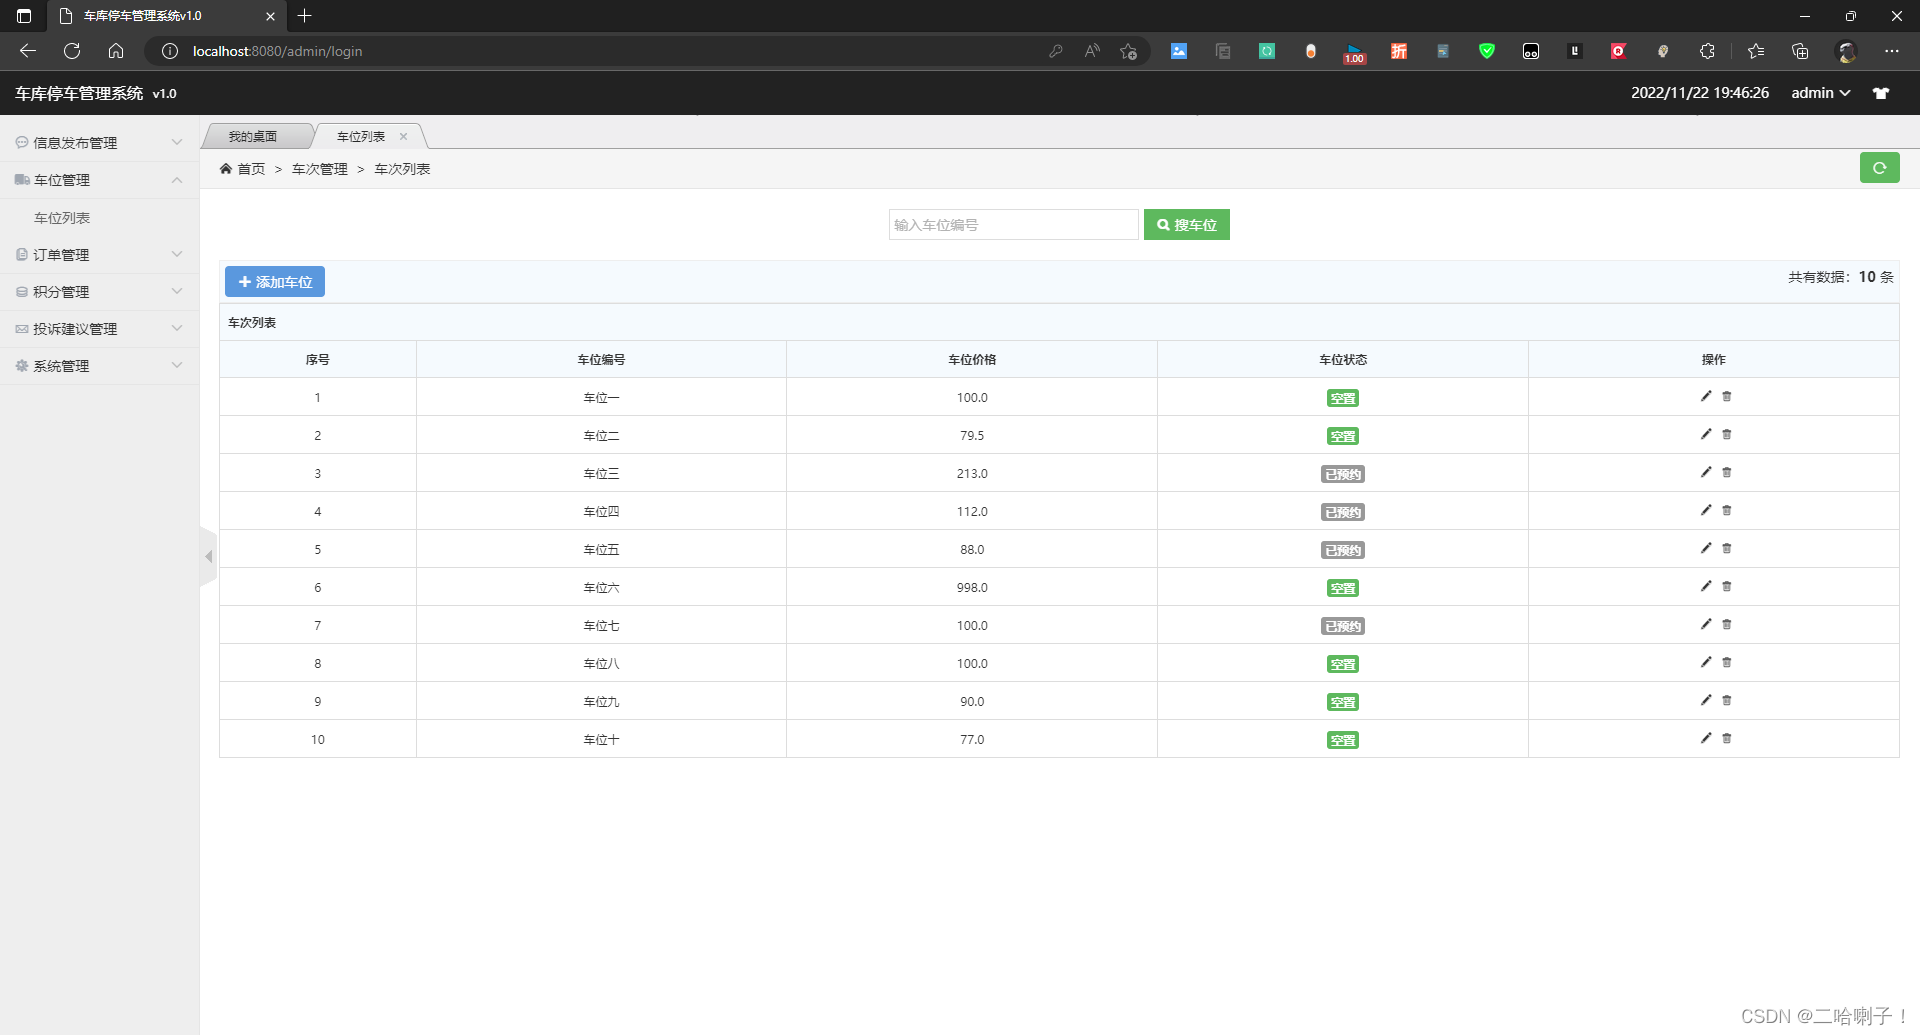Edit row 车位七 with pencil icon
Viewport: 1920px width, 1035px height.
(x=1706, y=624)
